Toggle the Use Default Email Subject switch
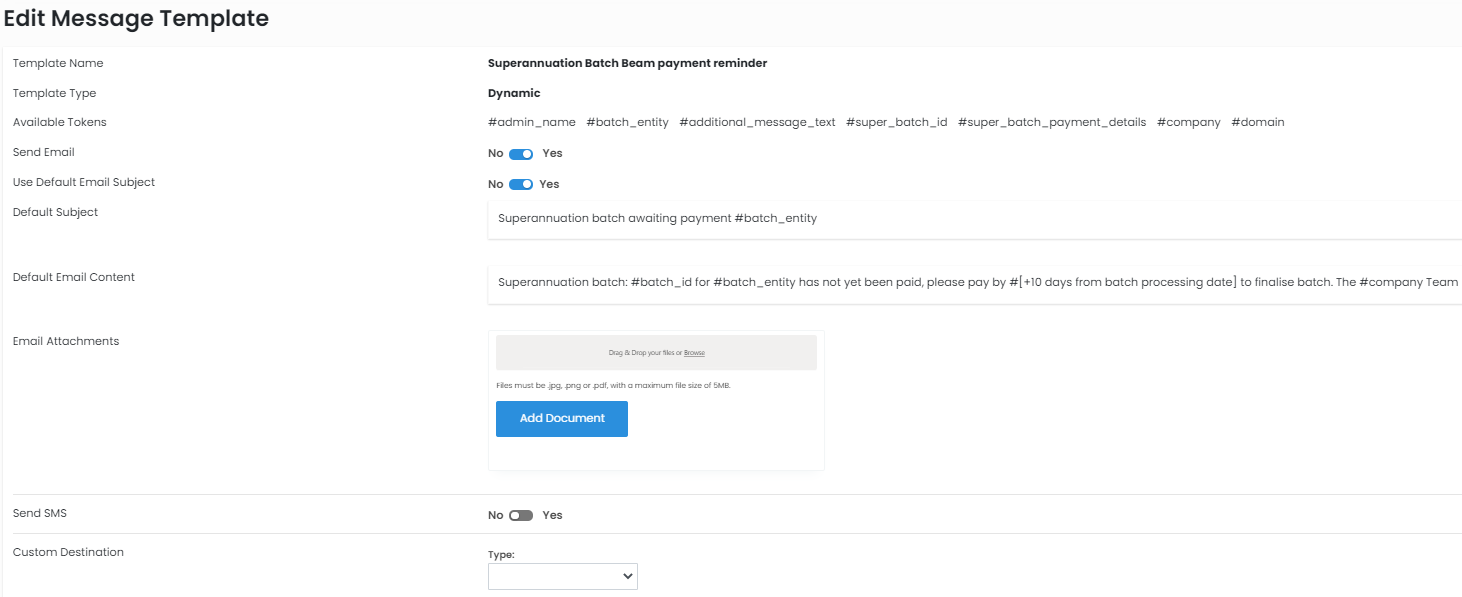The width and height of the screenshot is (1462, 597). click(521, 184)
